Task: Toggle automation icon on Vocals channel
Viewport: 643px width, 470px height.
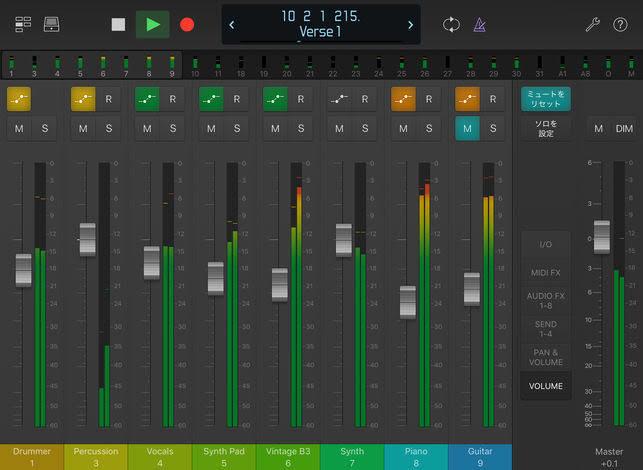Action: pos(147,99)
